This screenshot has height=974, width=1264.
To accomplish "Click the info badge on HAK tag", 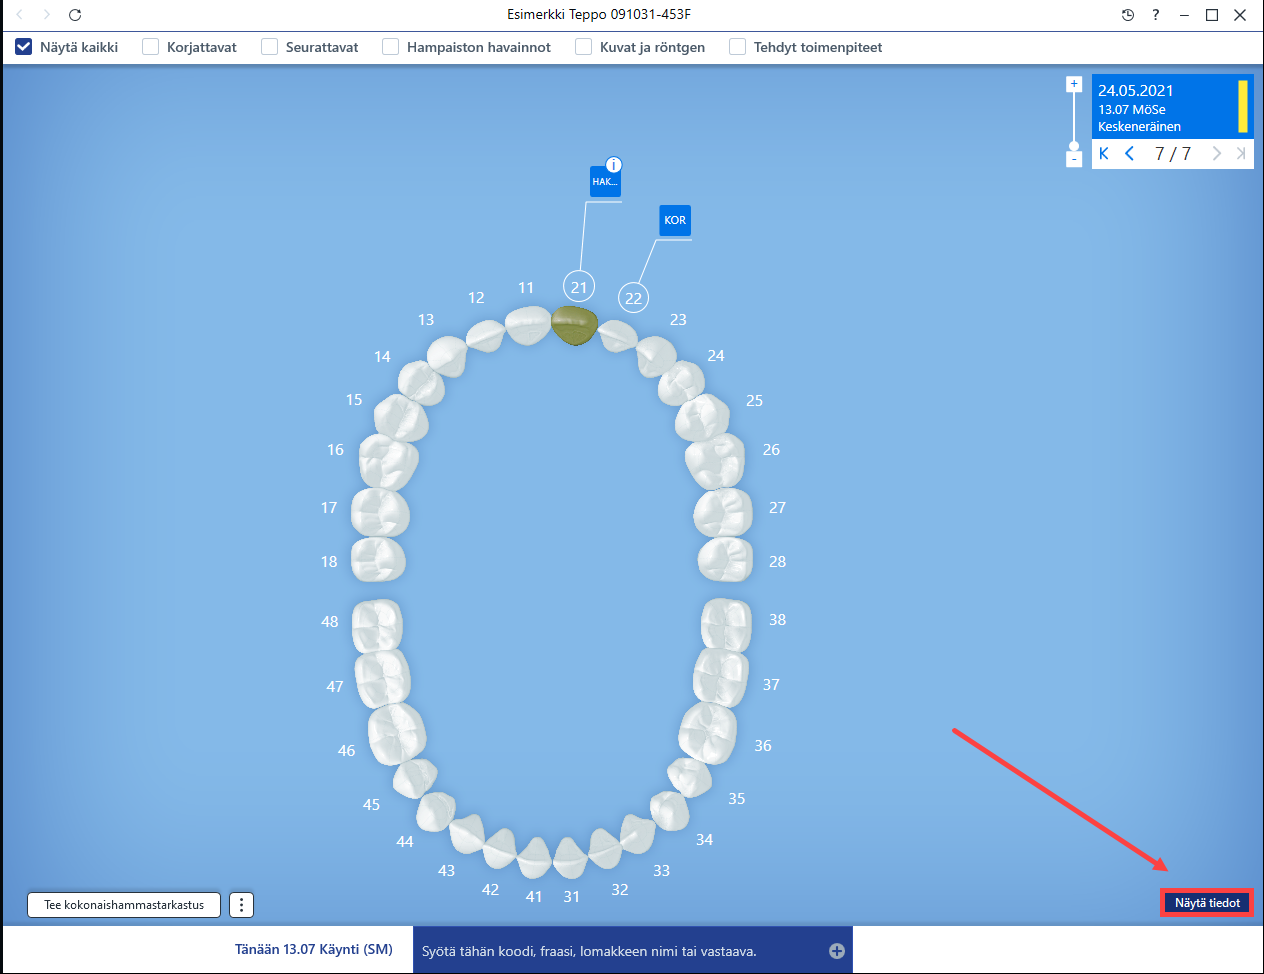I will (x=614, y=165).
